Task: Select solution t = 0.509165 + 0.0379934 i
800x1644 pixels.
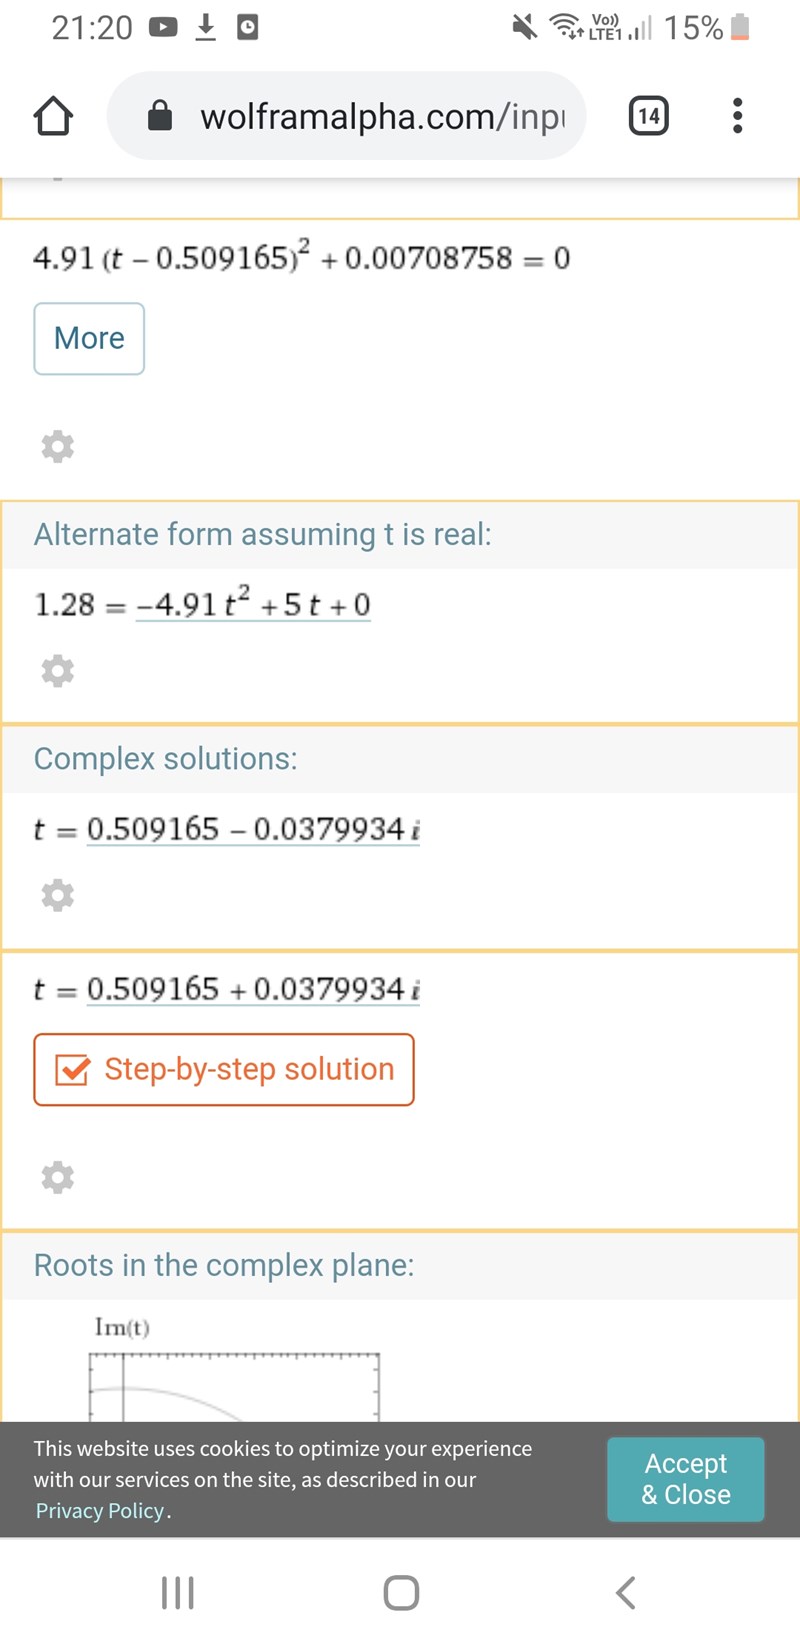Action: coord(253,990)
